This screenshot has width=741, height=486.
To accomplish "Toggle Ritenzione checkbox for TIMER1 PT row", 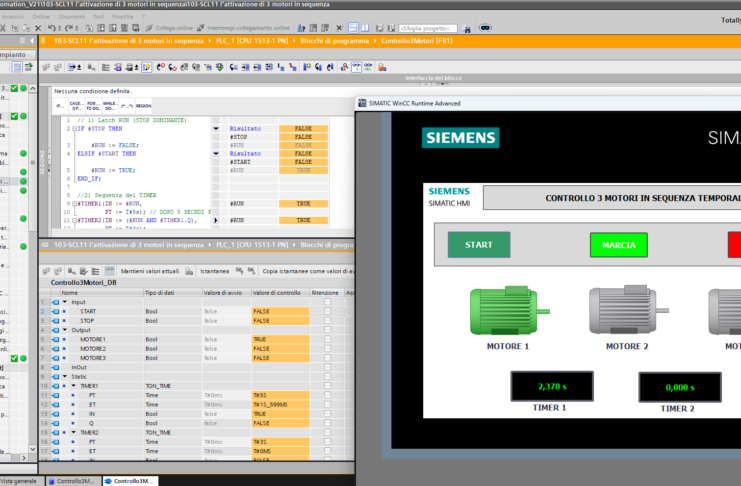I will click(x=327, y=395).
